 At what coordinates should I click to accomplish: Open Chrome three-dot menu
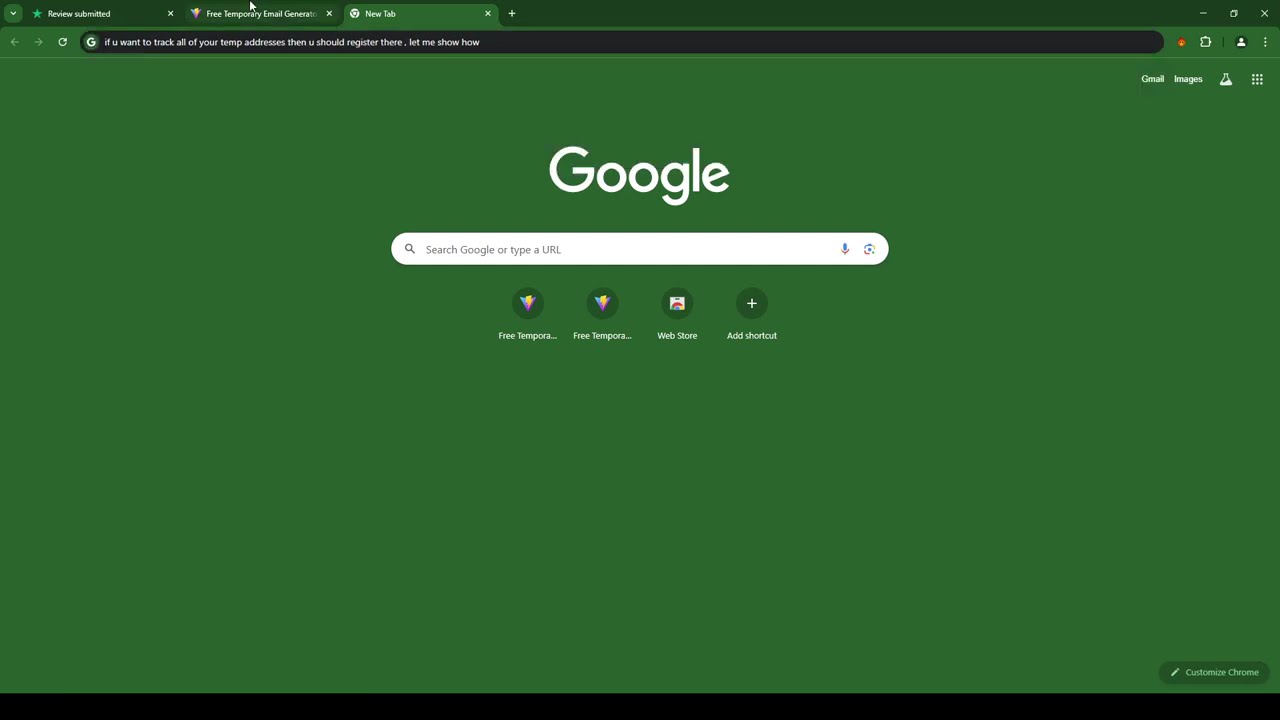pyautogui.click(x=1265, y=42)
